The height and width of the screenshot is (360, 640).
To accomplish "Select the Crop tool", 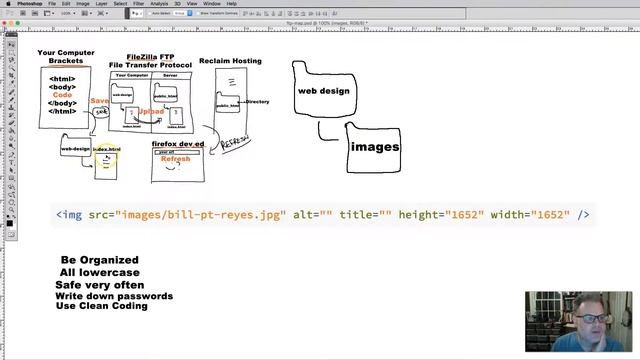I will [11, 76].
